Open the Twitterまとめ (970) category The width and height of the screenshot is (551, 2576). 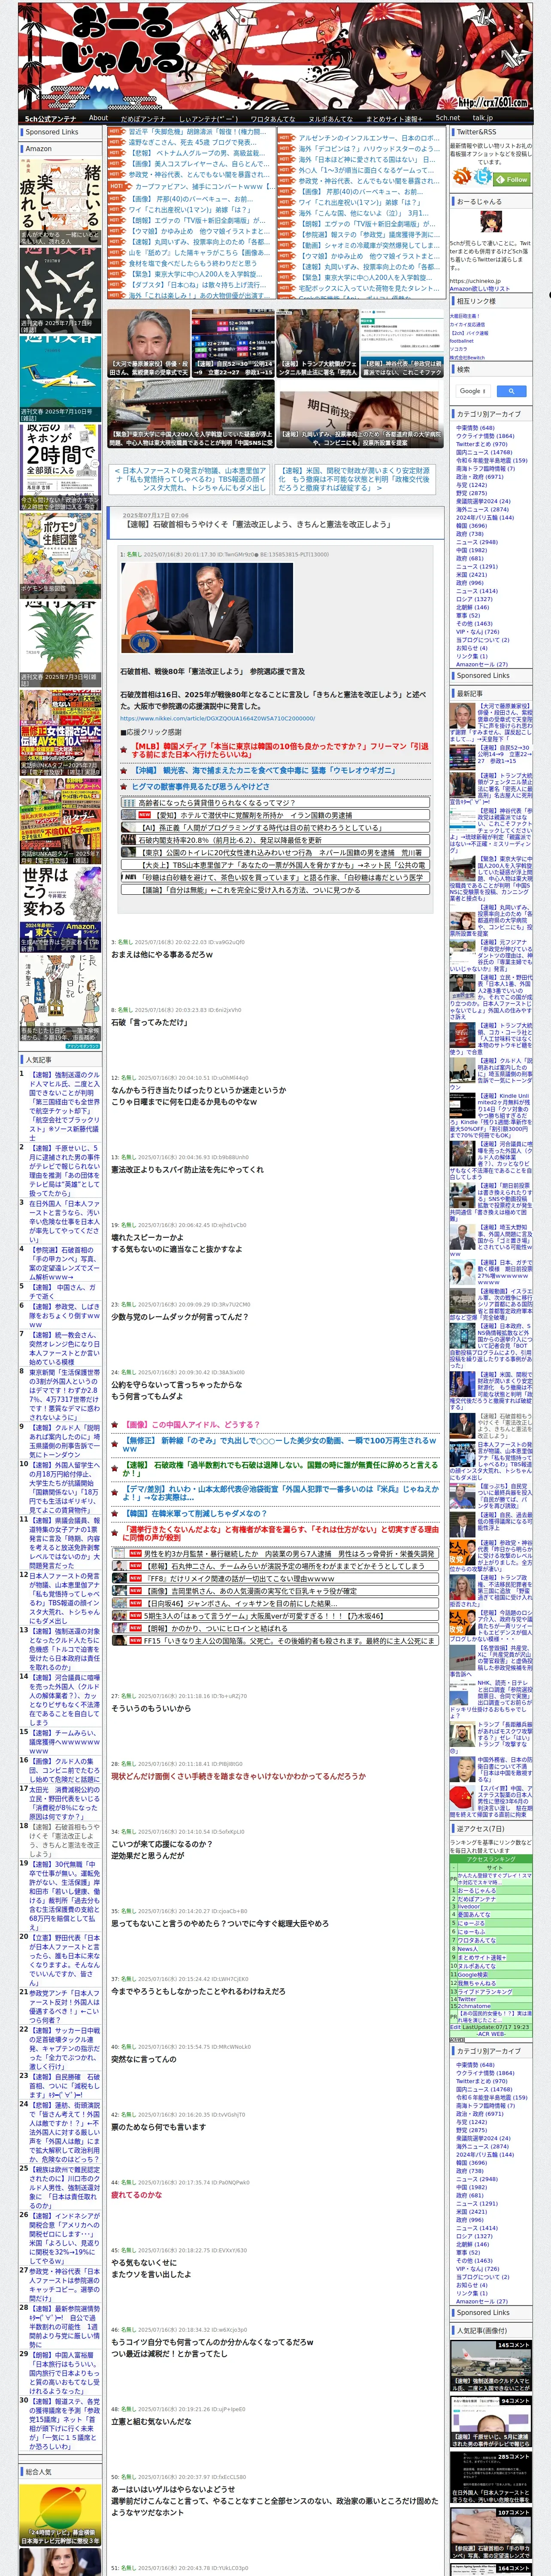point(481,444)
